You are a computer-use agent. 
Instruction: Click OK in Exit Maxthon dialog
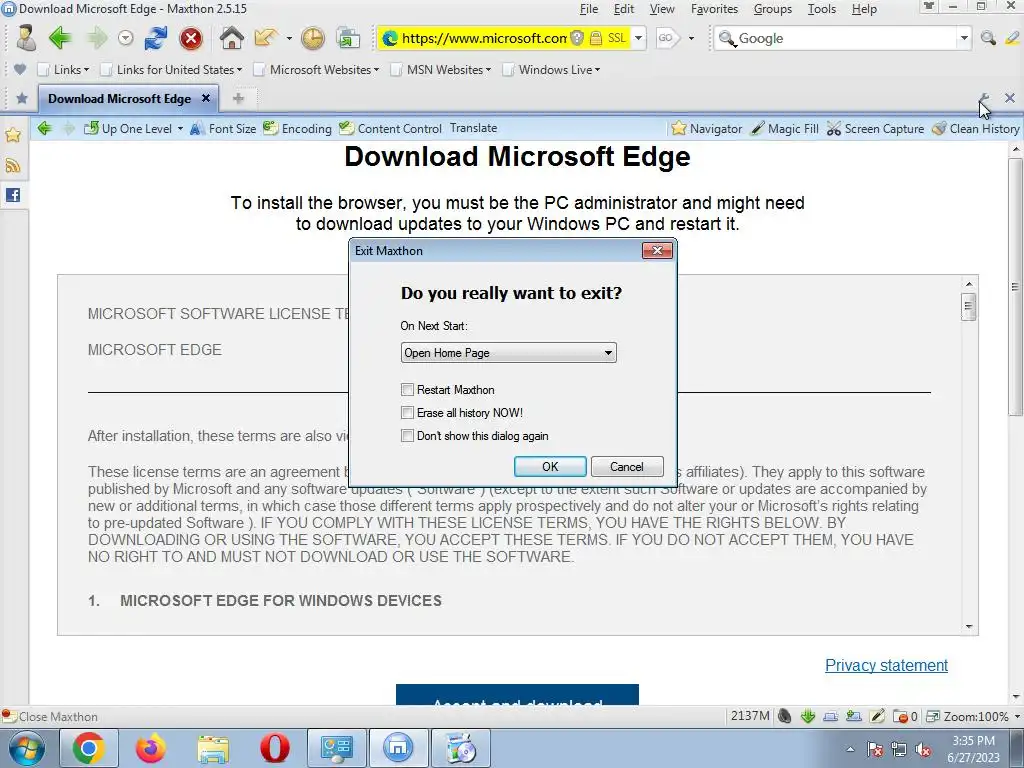(550, 466)
